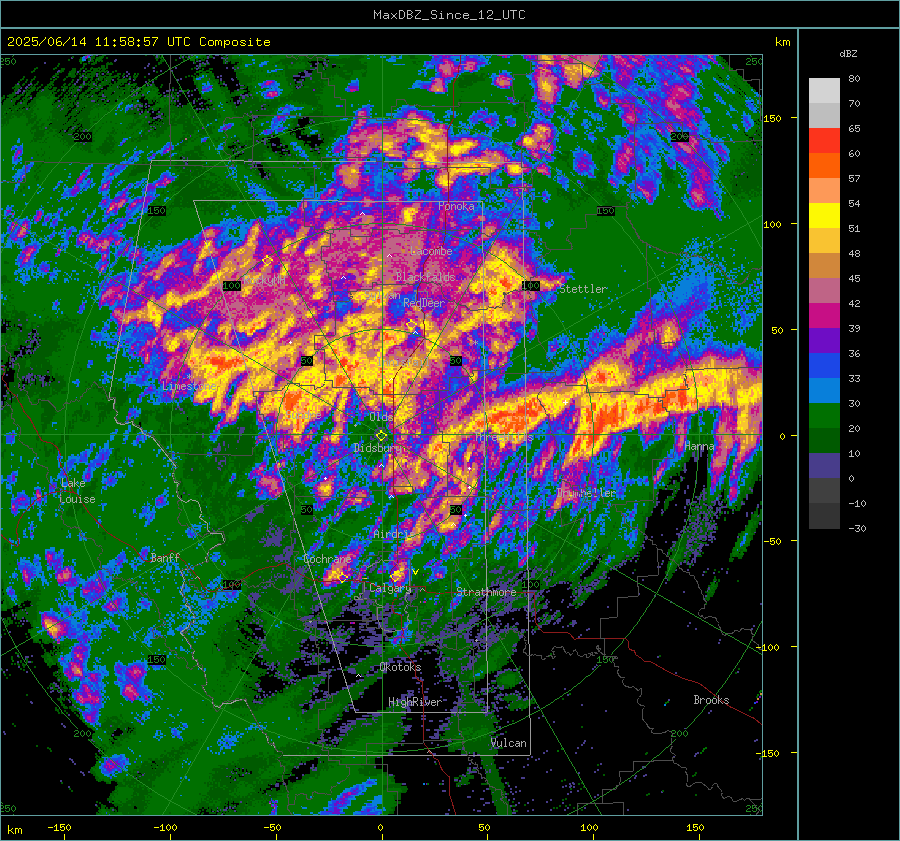Pick the light blue 30–33 dBZ swatch
900x841 pixels.
tap(824, 391)
